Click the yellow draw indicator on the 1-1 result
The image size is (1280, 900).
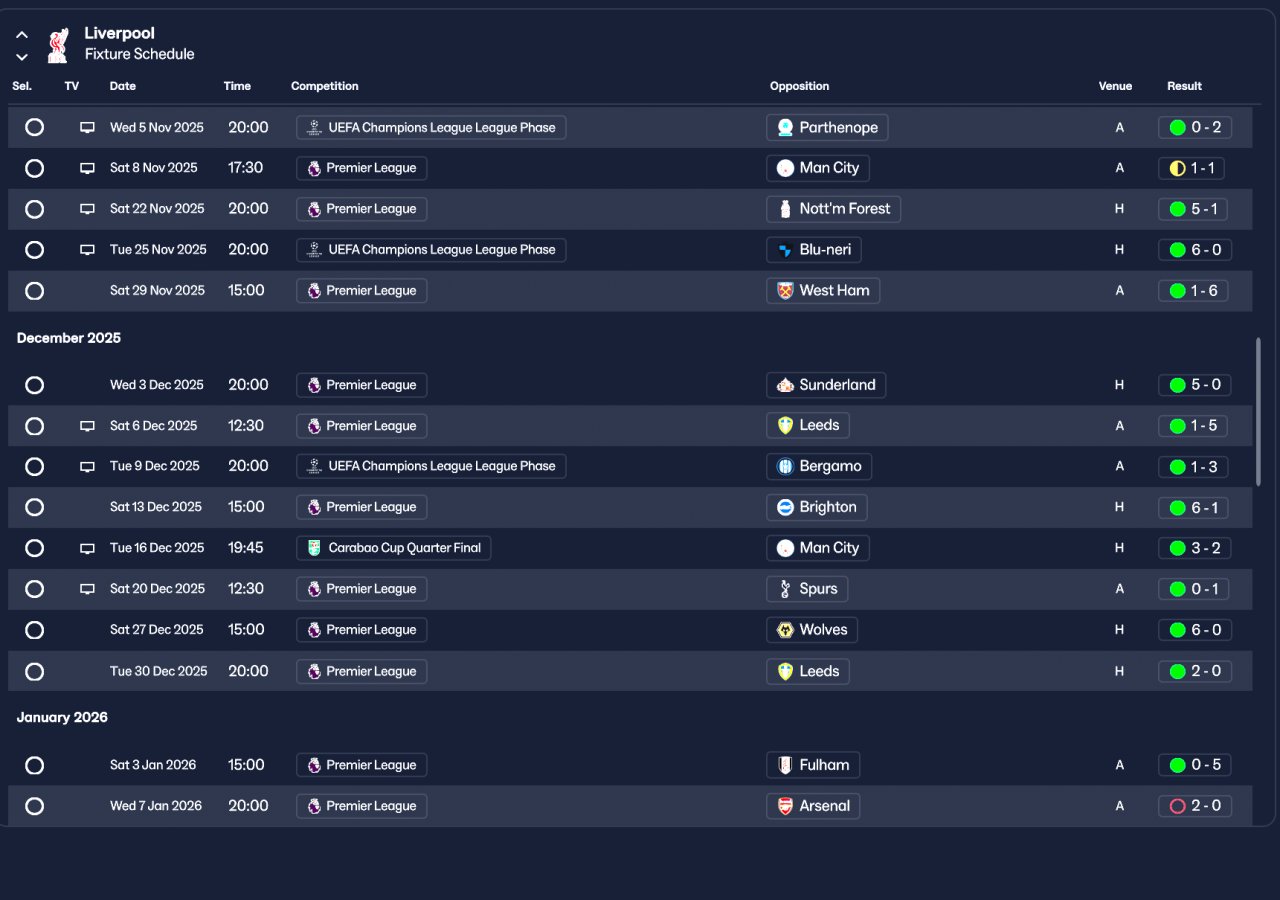[x=1177, y=168]
